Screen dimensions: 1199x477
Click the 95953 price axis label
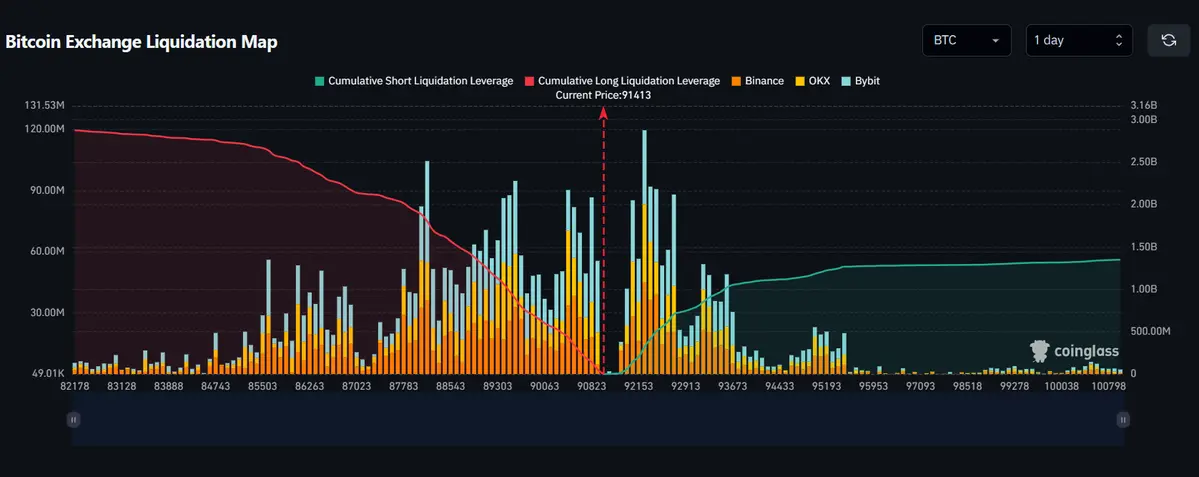(x=873, y=387)
